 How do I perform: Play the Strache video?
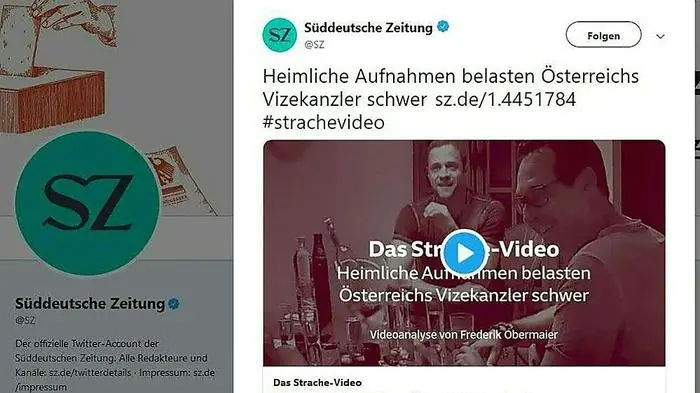[464, 253]
